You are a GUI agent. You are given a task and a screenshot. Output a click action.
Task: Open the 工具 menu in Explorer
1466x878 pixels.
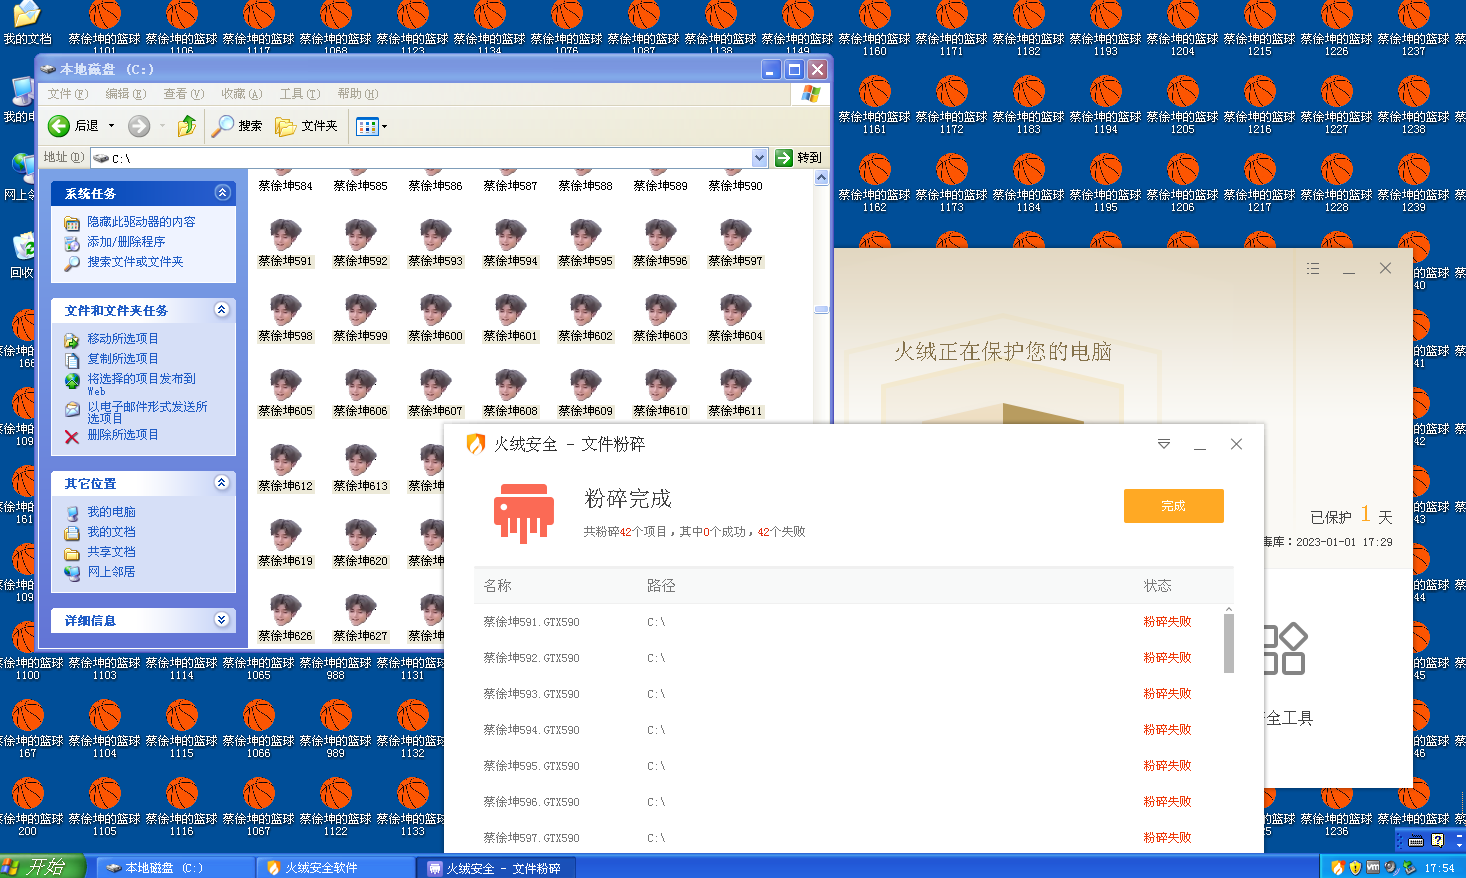click(299, 94)
